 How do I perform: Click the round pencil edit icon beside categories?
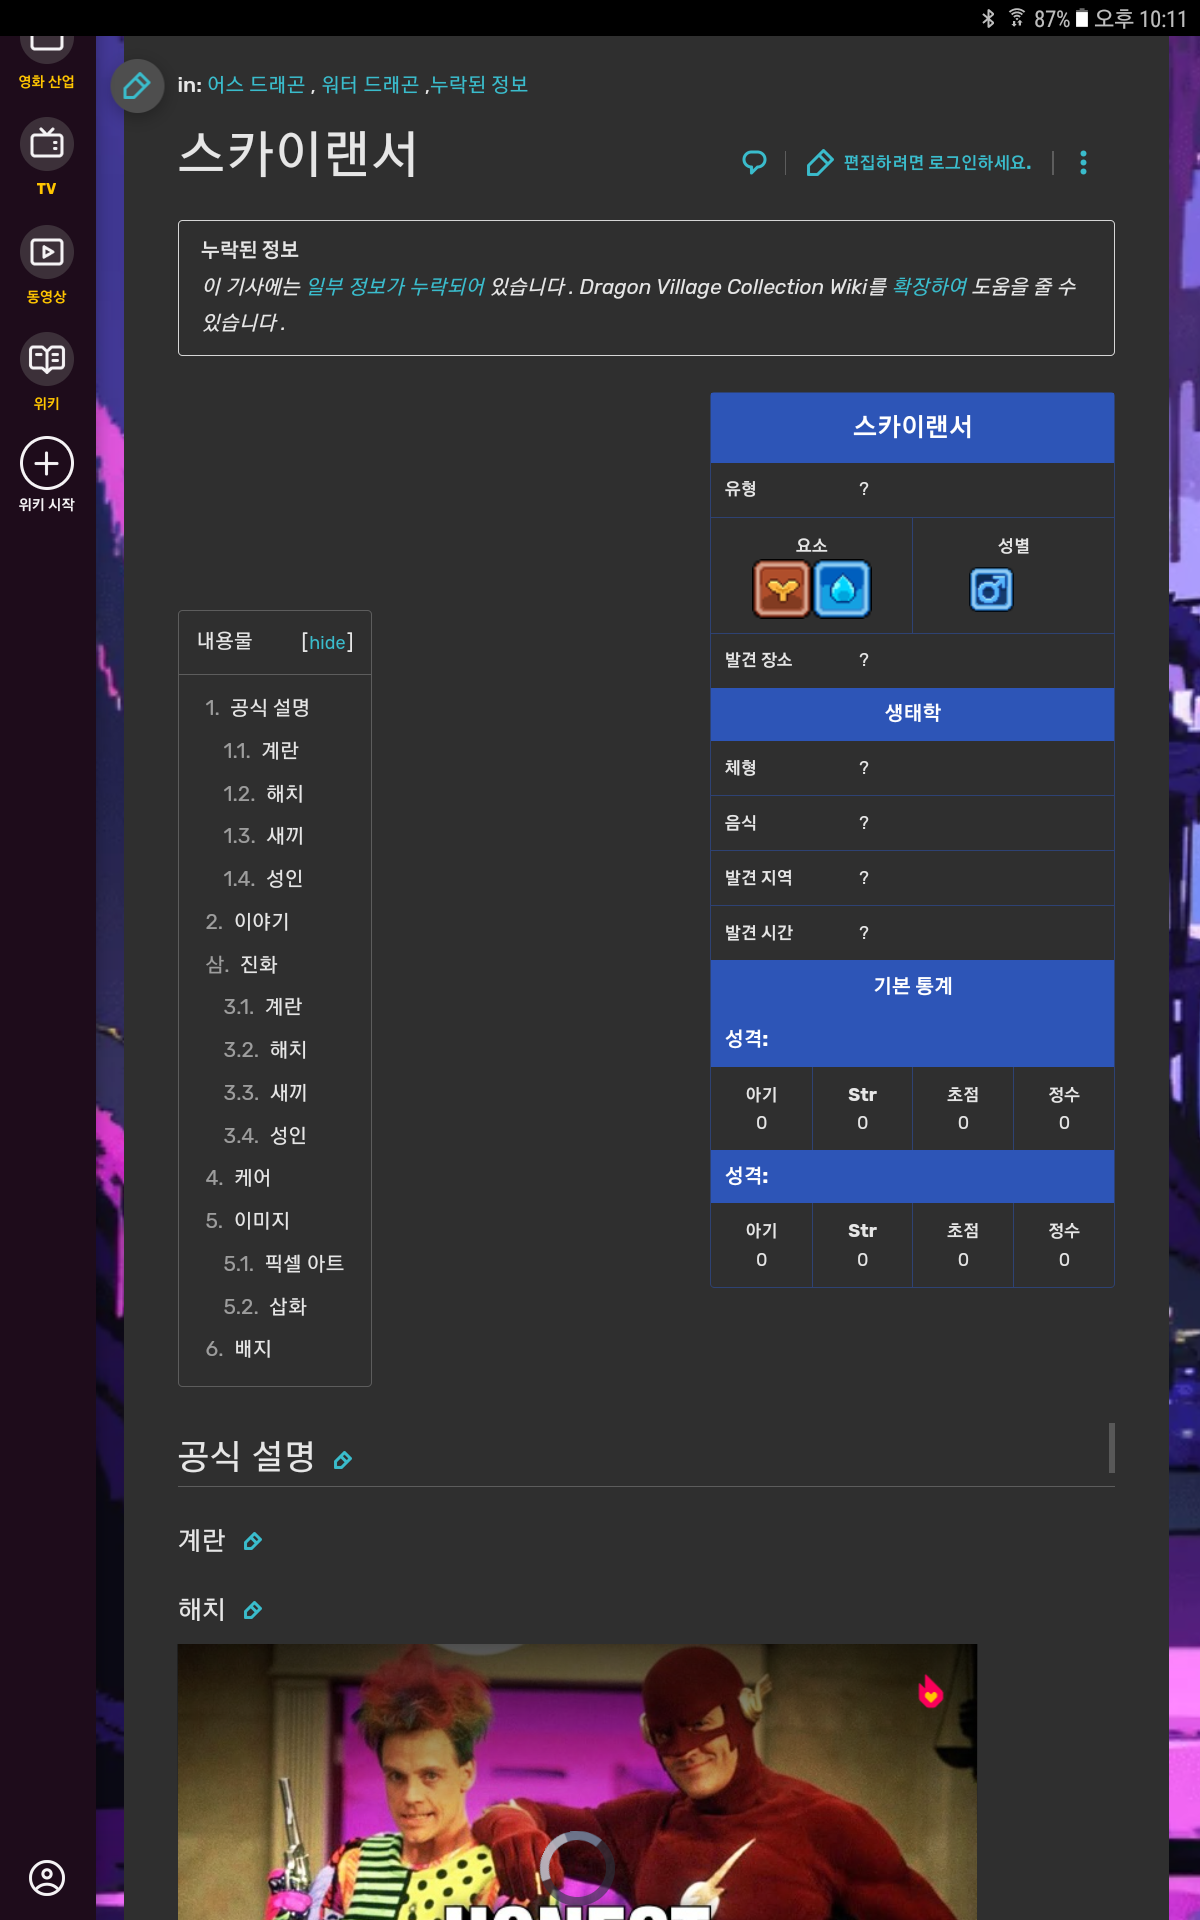[137, 86]
